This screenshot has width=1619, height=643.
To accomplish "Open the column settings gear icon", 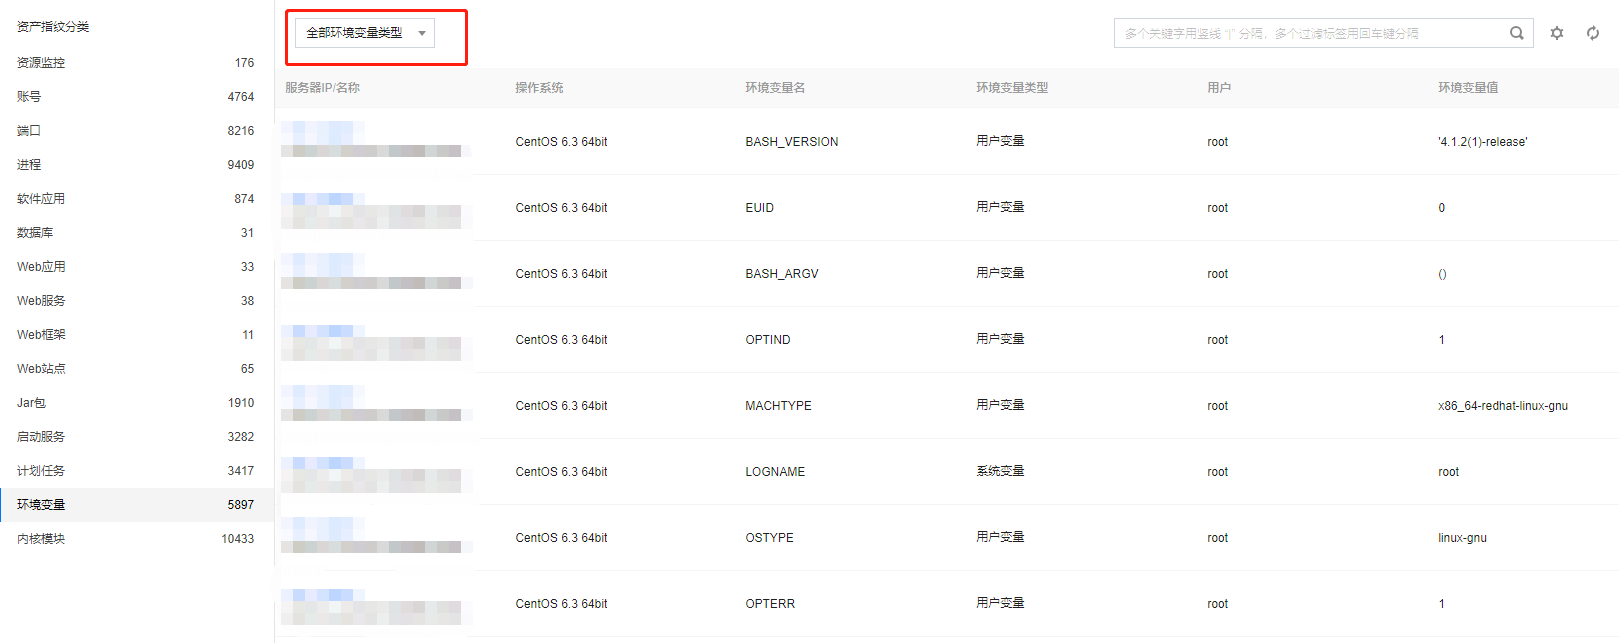I will tap(1557, 33).
